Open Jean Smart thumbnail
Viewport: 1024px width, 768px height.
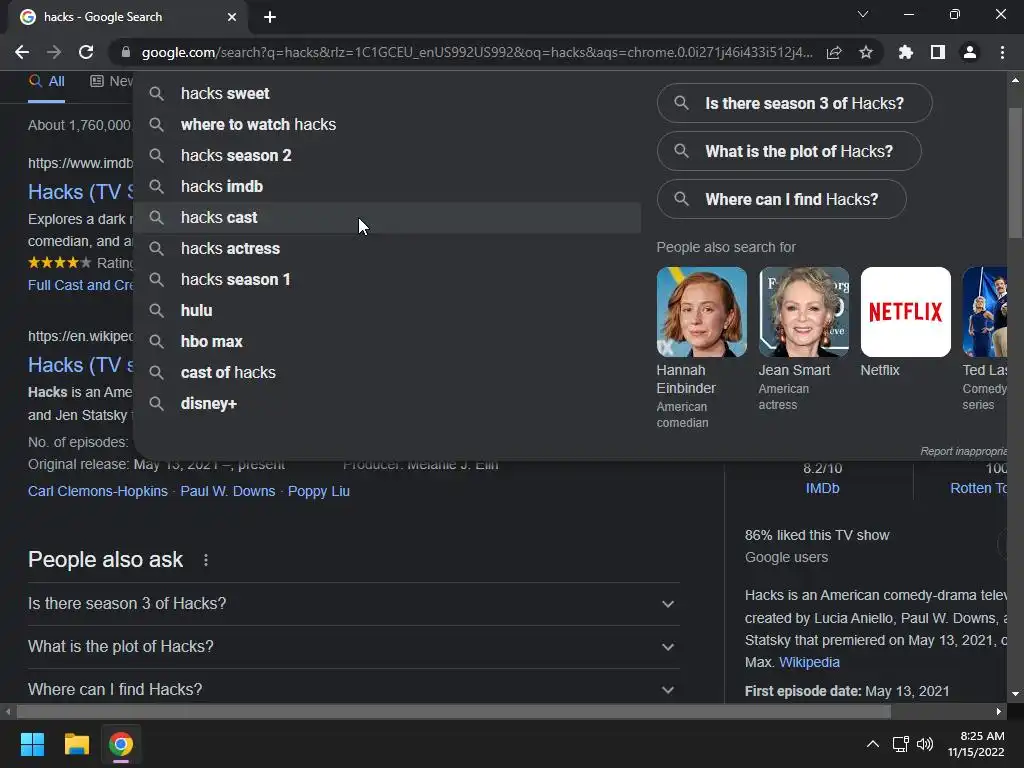pos(804,312)
